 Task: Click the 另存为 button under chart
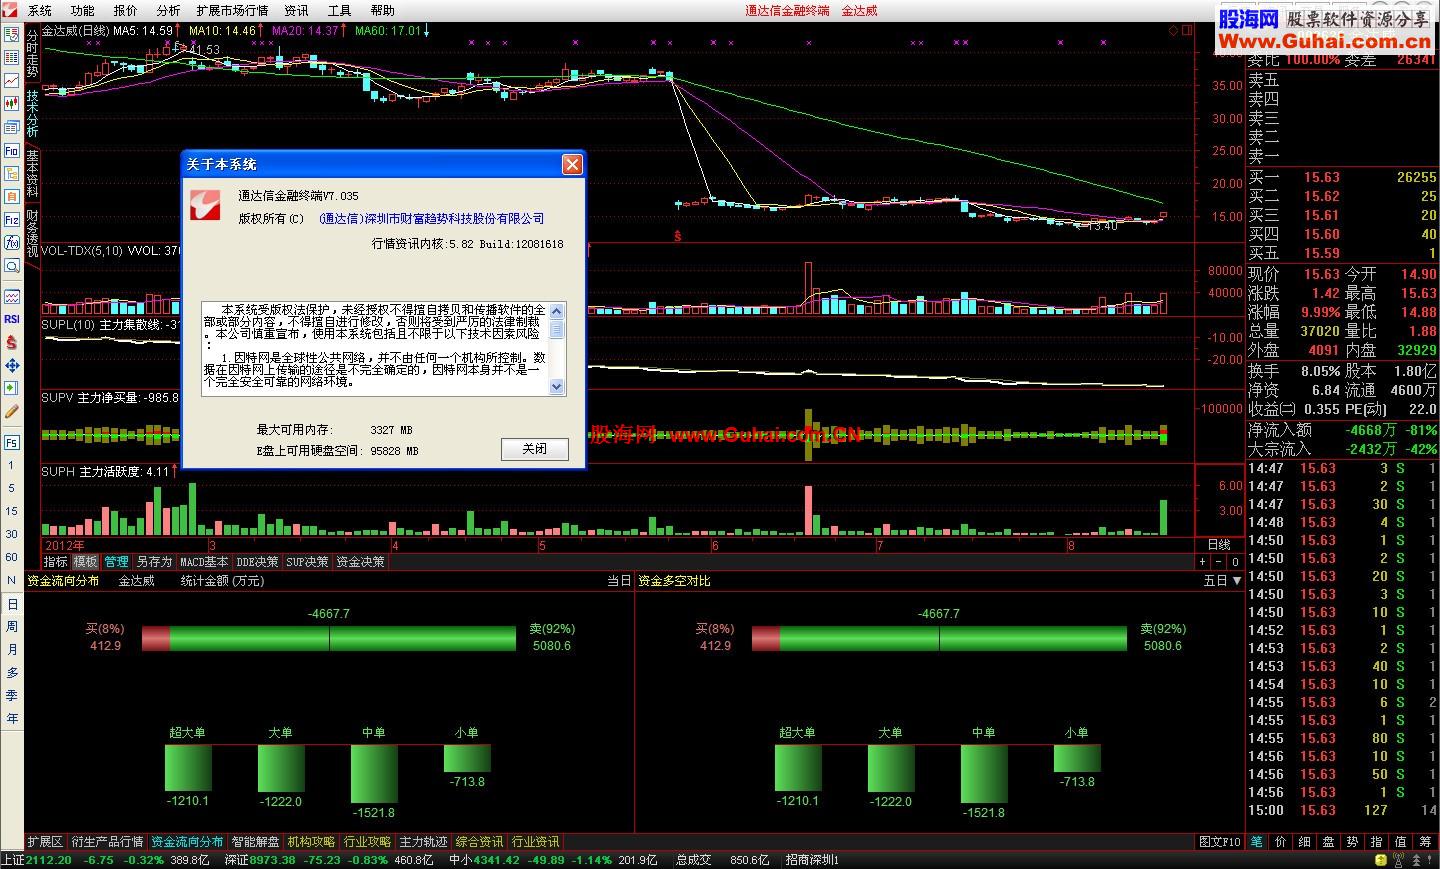[x=154, y=562]
